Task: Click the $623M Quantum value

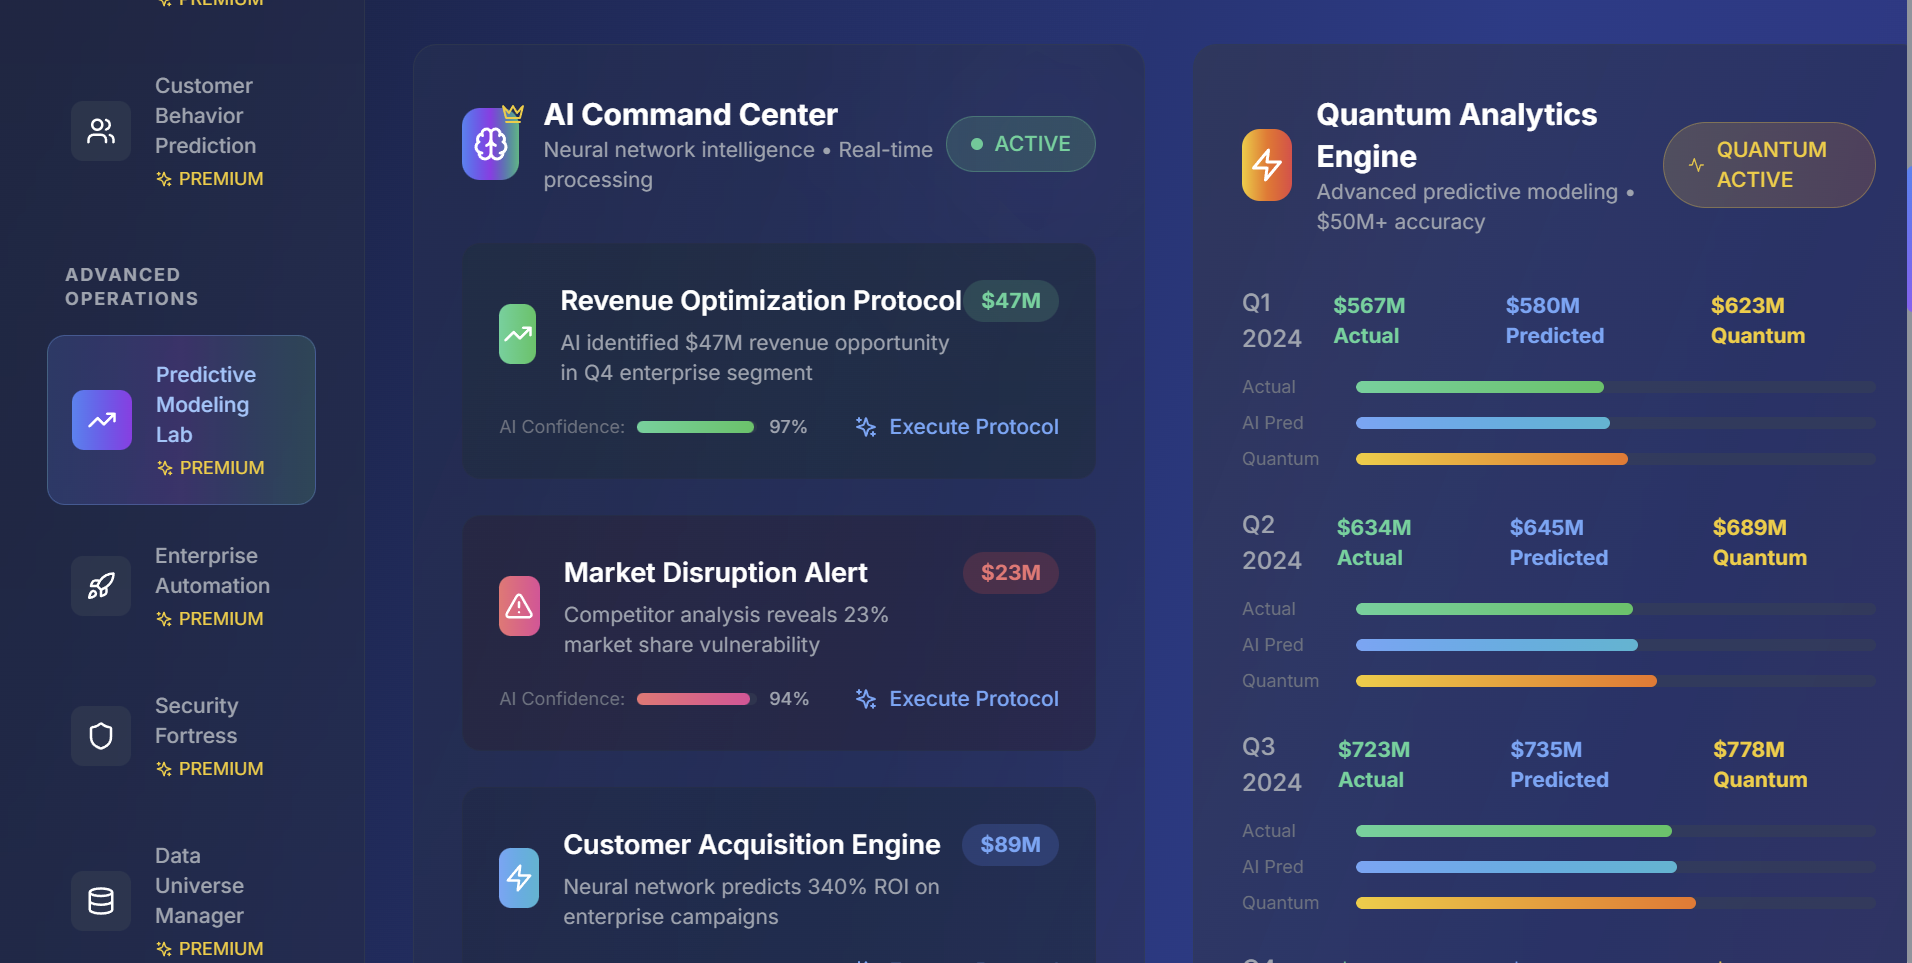Action: 1758,321
